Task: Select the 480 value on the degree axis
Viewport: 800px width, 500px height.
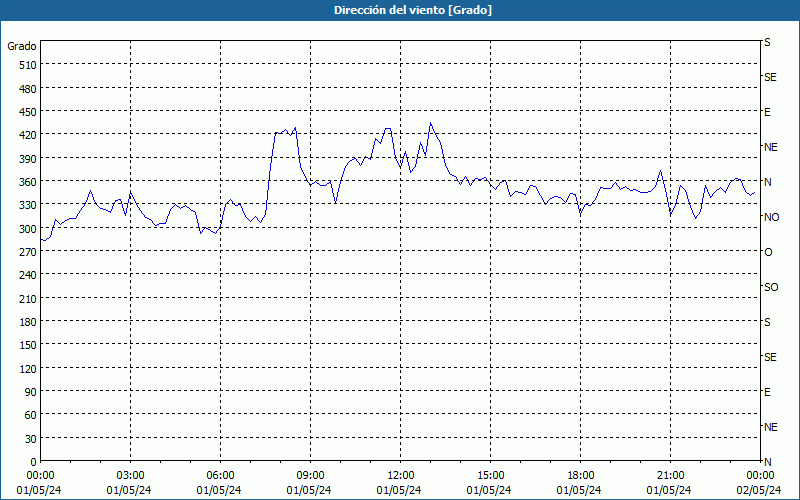Action: click(x=28, y=89)
